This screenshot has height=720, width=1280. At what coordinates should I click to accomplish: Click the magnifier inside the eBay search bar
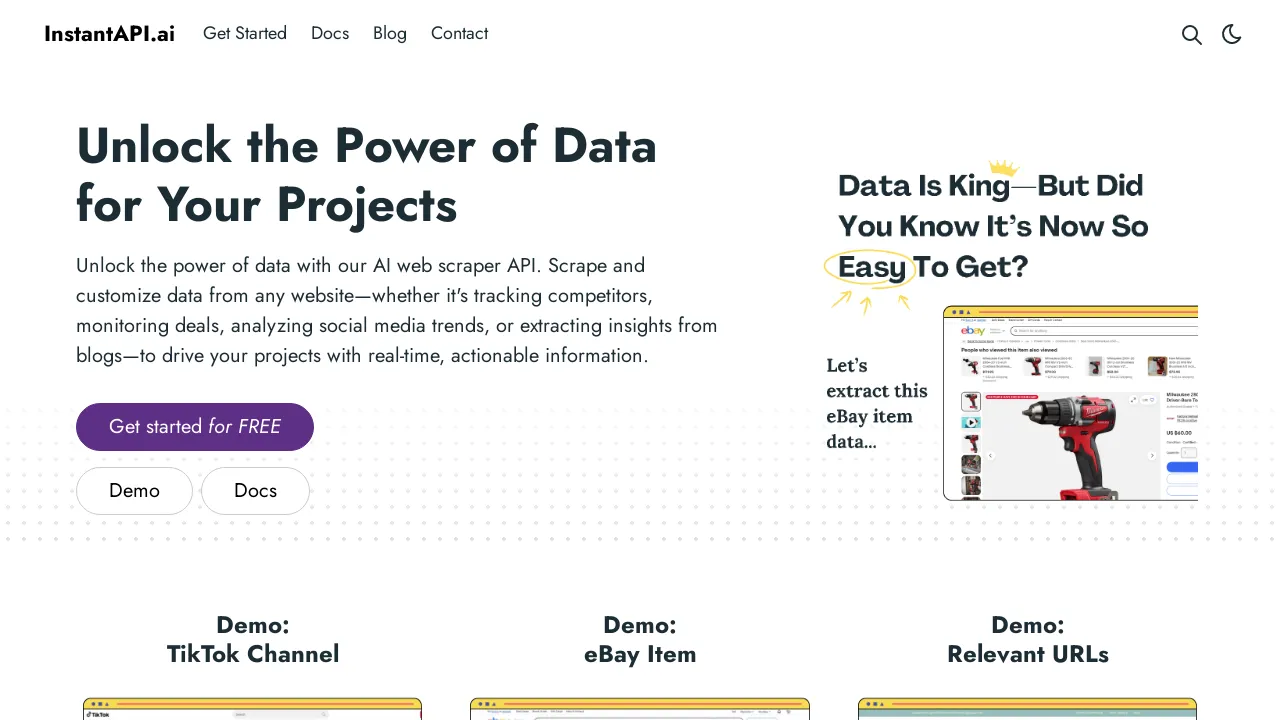(x=1014, y=331)
